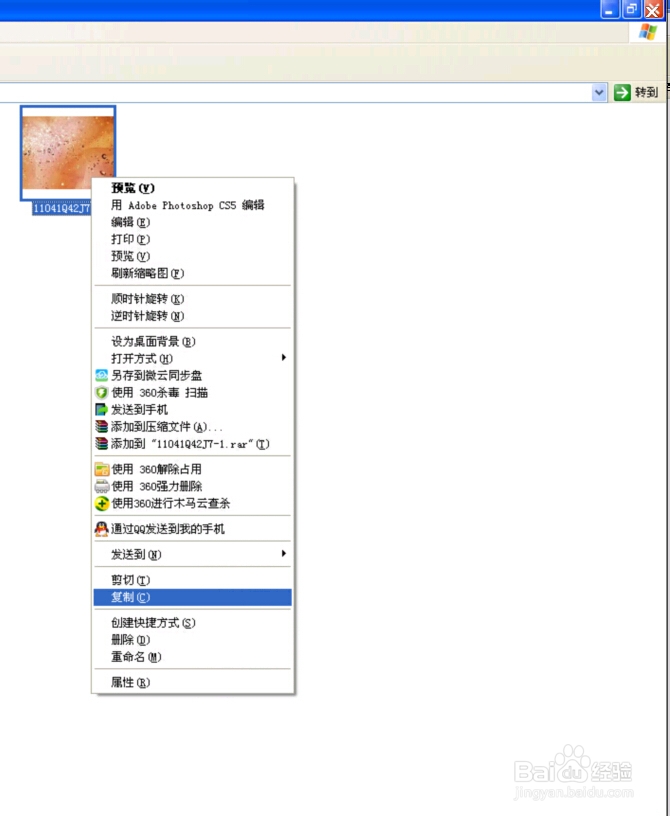
Task: Click the 360杀毒 shield icon
Action: [x=102, y=392]
